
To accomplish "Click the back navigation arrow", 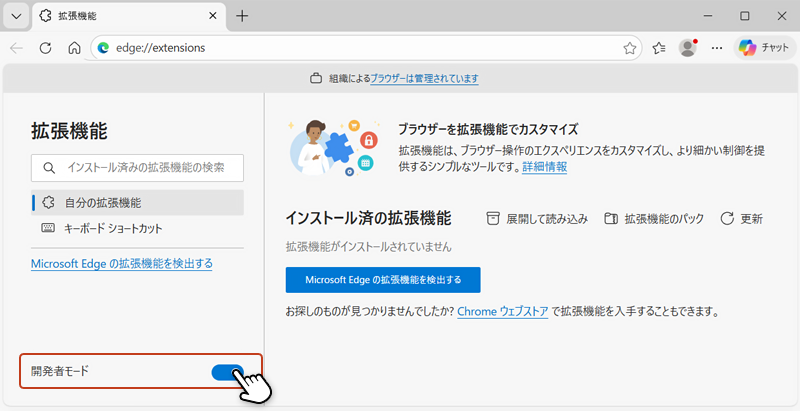I will pyautogui.click(x=16, y=48).
